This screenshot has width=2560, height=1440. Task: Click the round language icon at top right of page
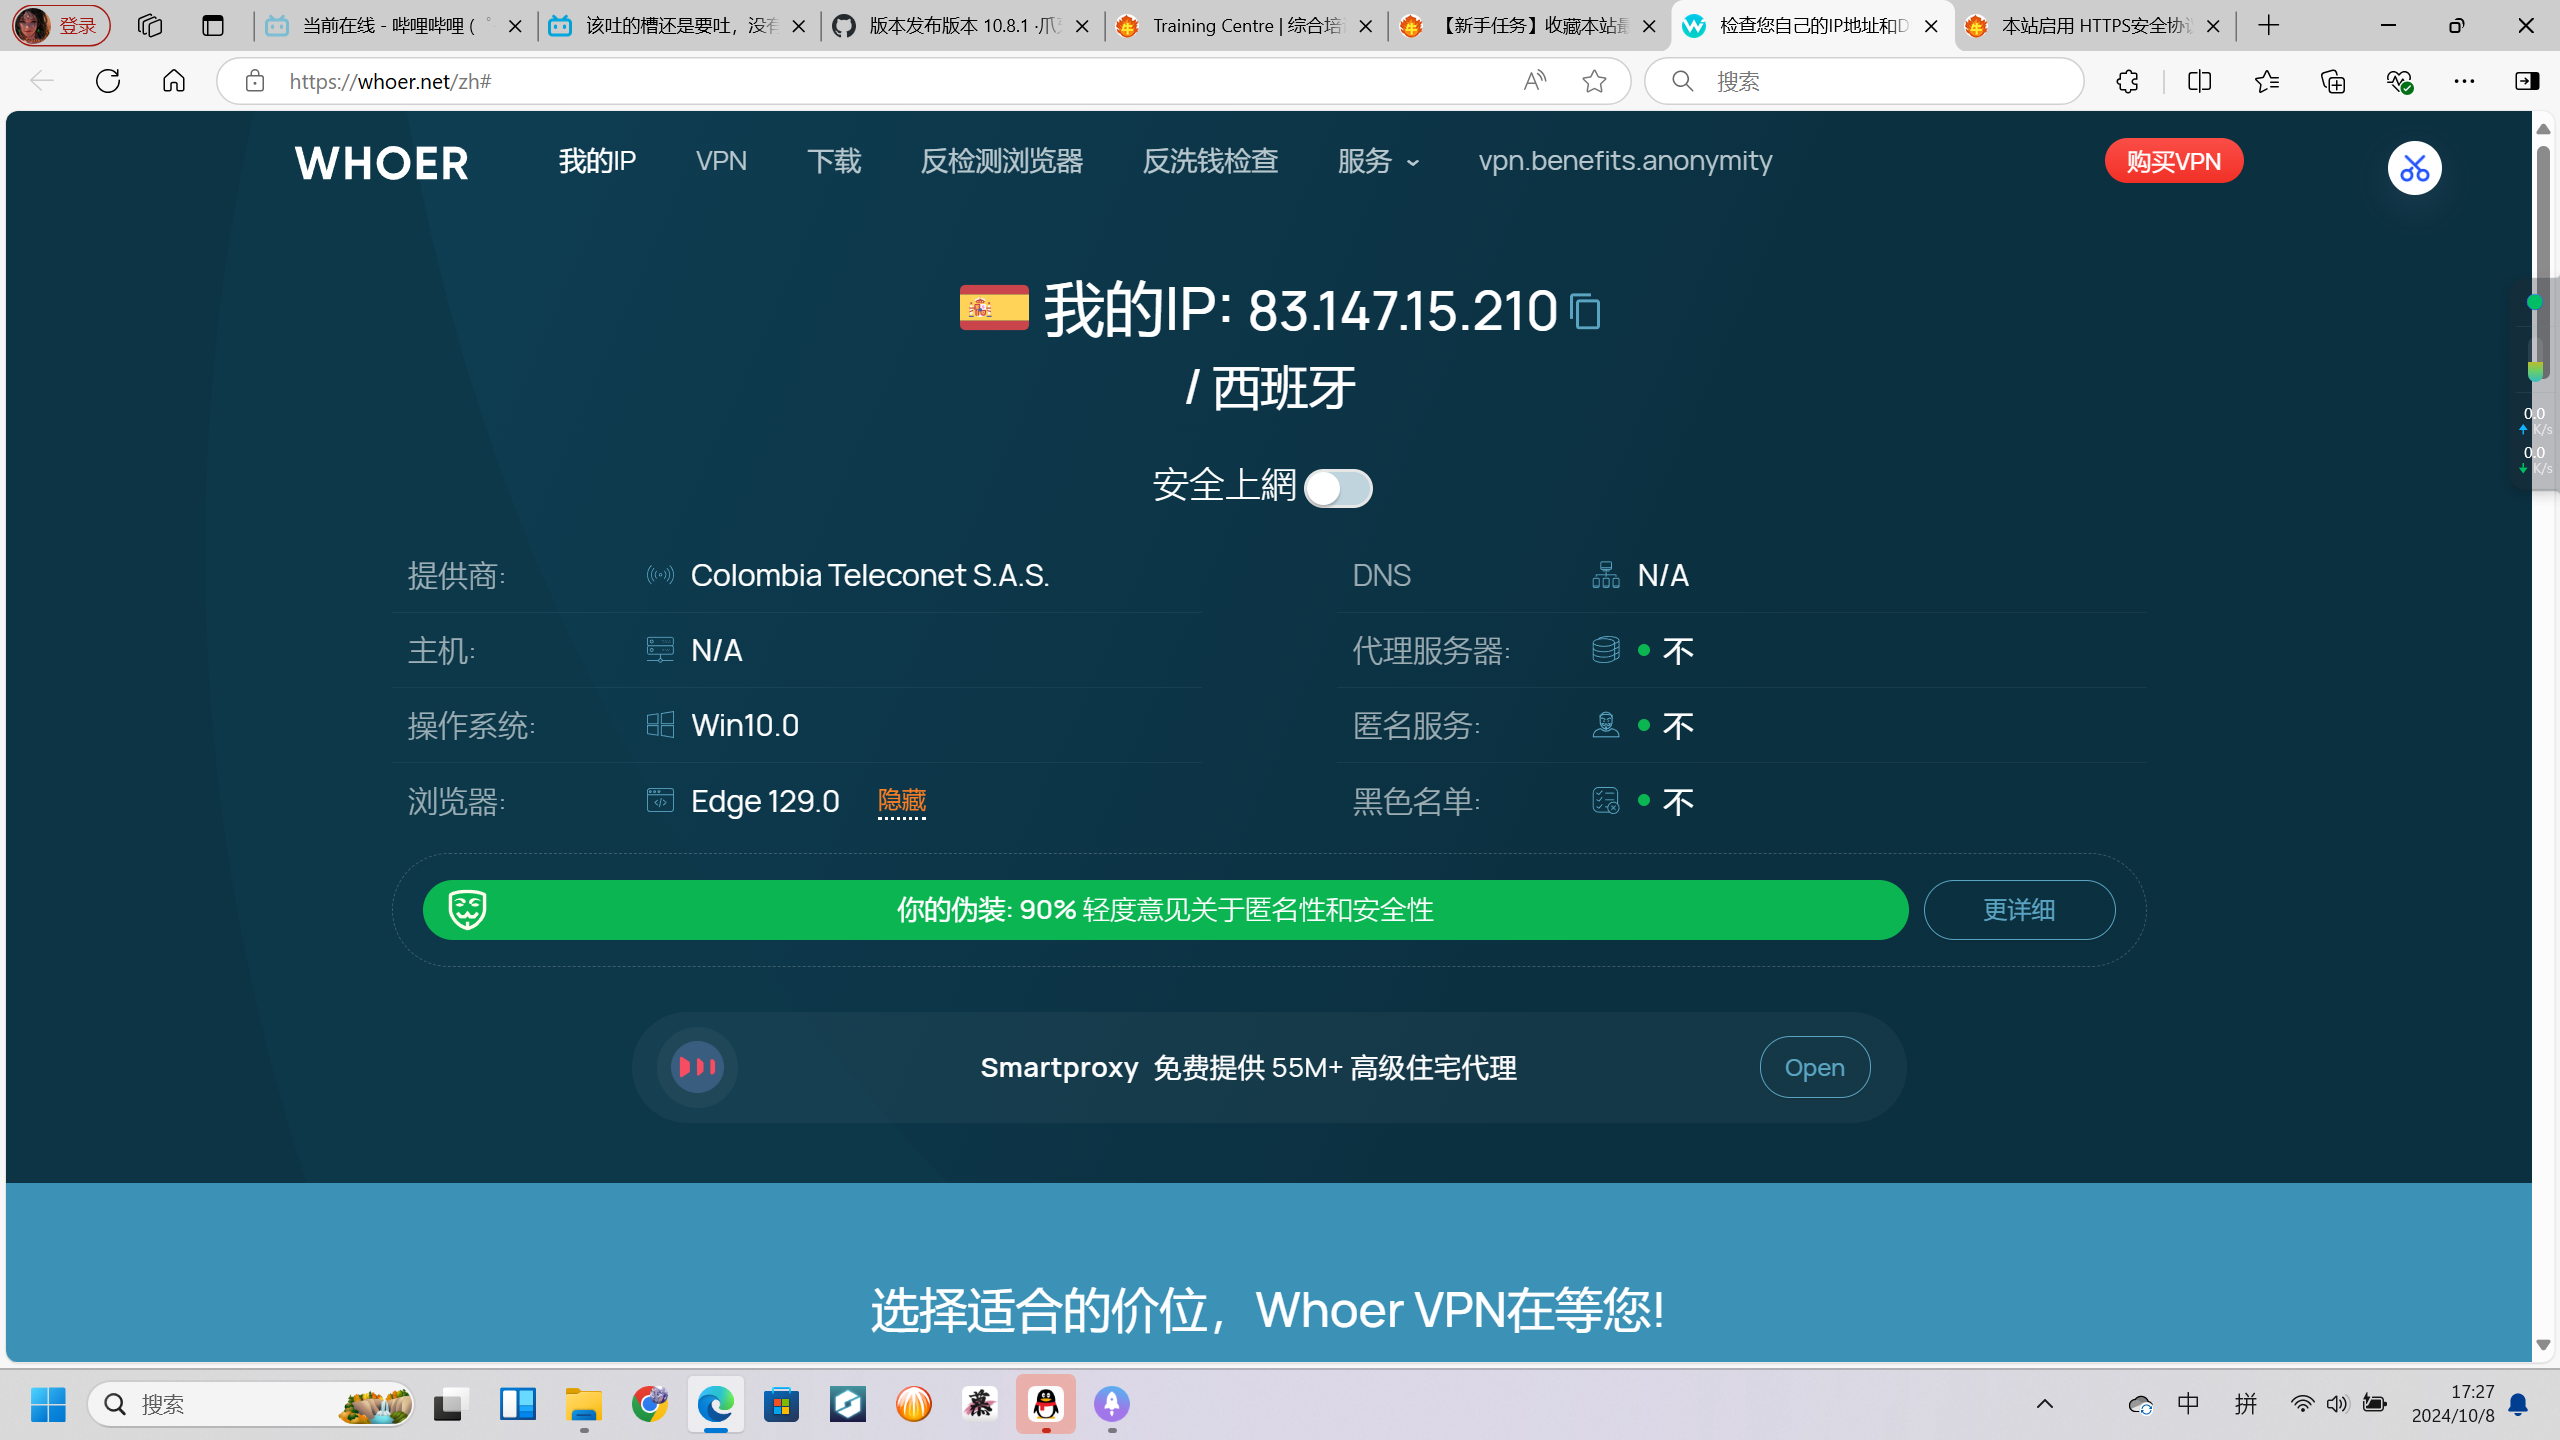[x=2414, y=168]
